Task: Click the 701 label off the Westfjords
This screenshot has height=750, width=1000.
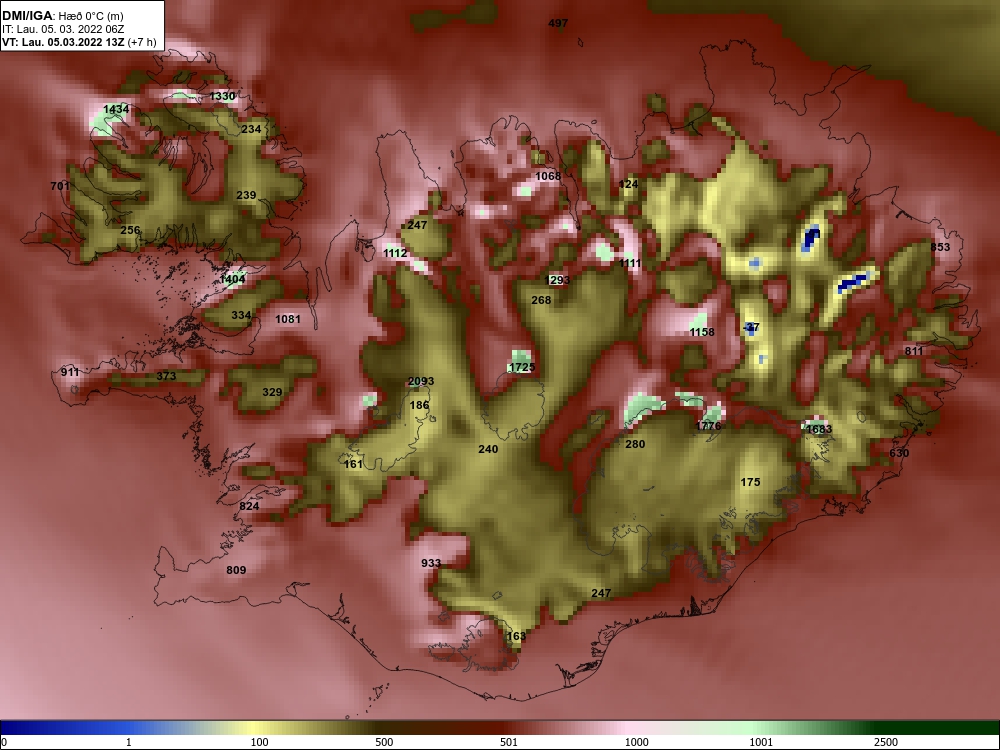Action: pyautogui.click(x=60, y=186)
